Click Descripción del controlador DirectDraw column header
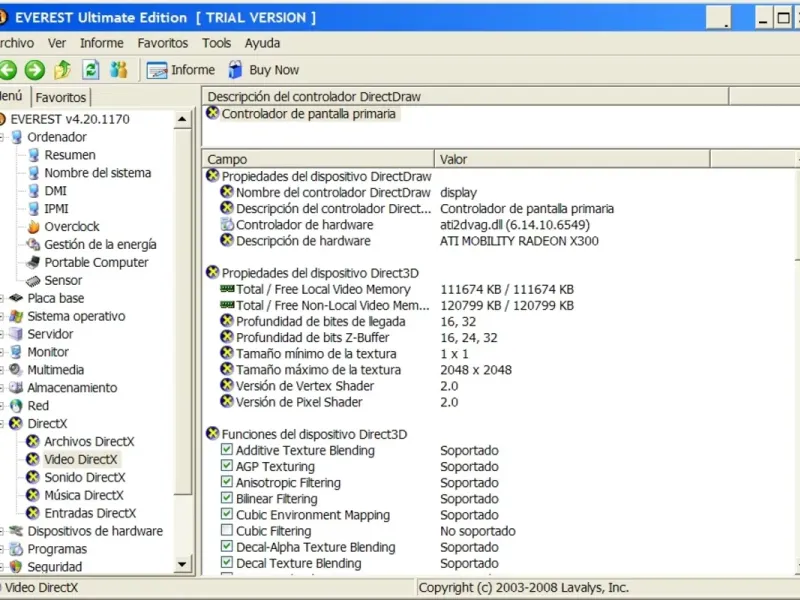Viewport: 800px width, 600px height. point(465,96)
